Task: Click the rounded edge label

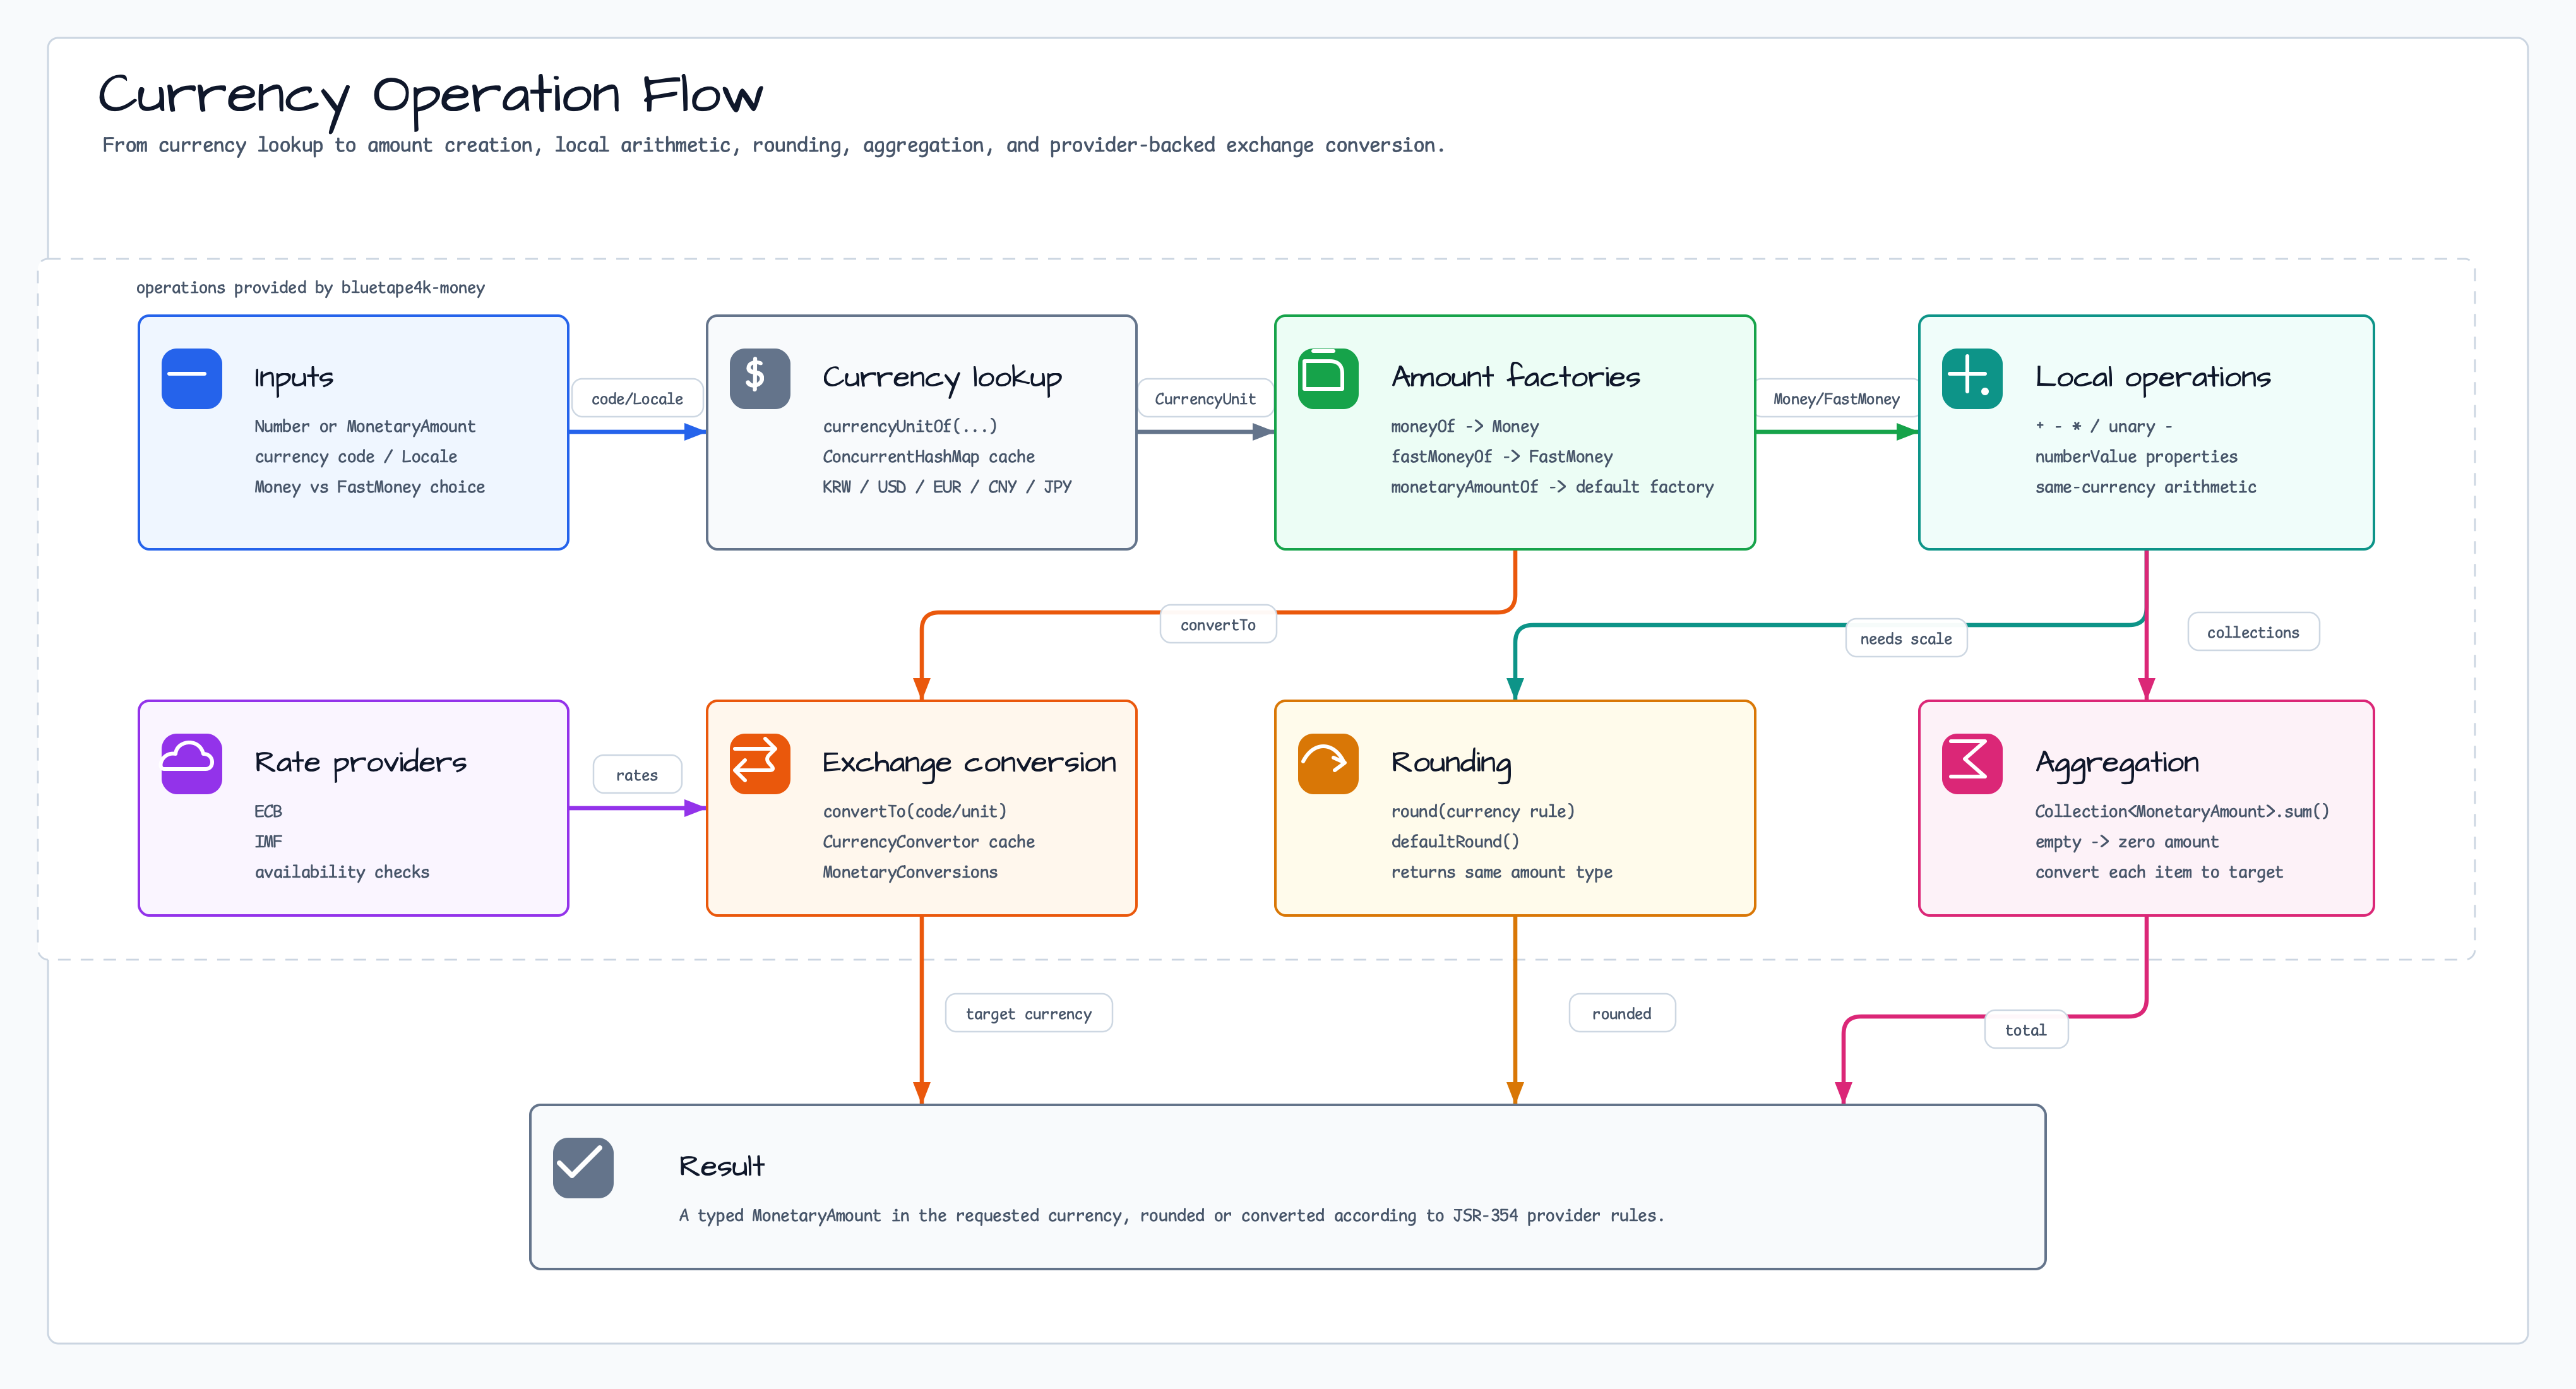Action: tap(1621, 1013)
